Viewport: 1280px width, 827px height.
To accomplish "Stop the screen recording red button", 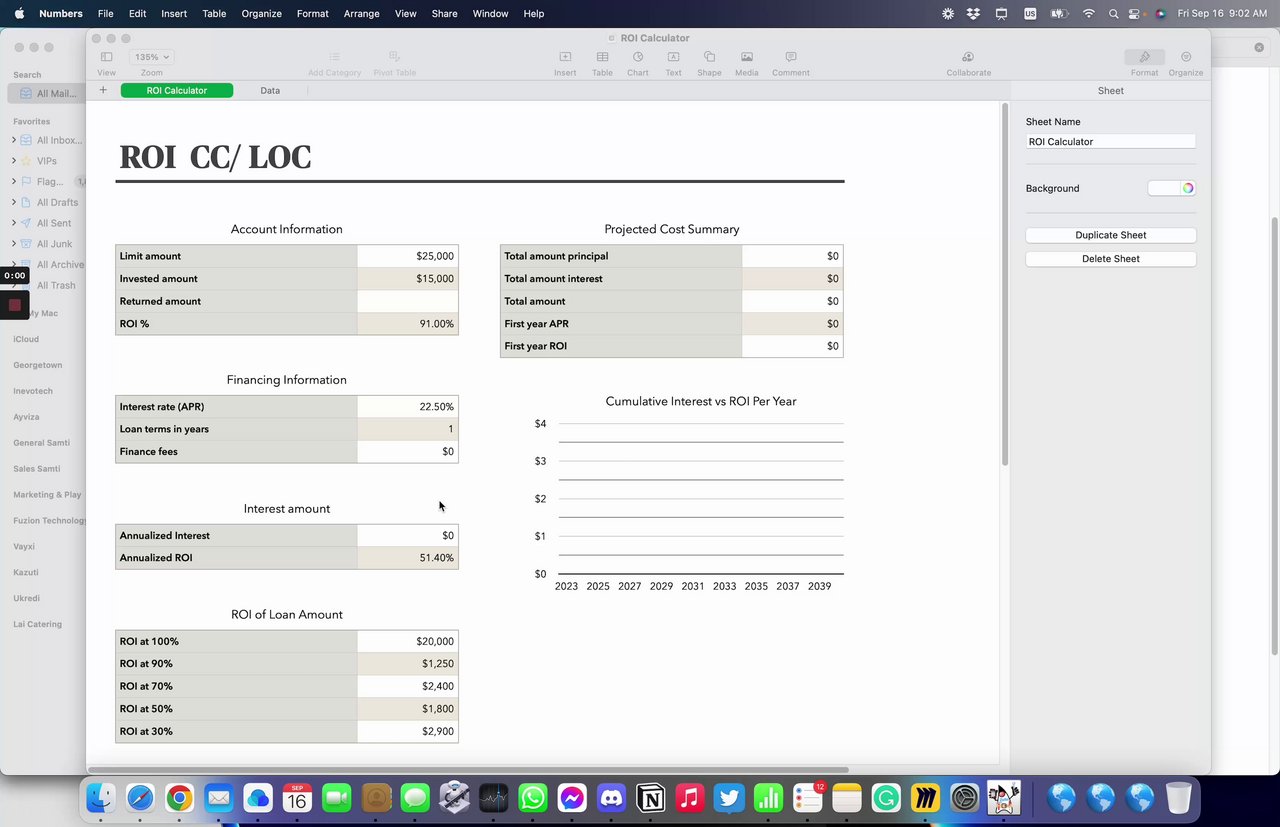I will click(14, 305).
